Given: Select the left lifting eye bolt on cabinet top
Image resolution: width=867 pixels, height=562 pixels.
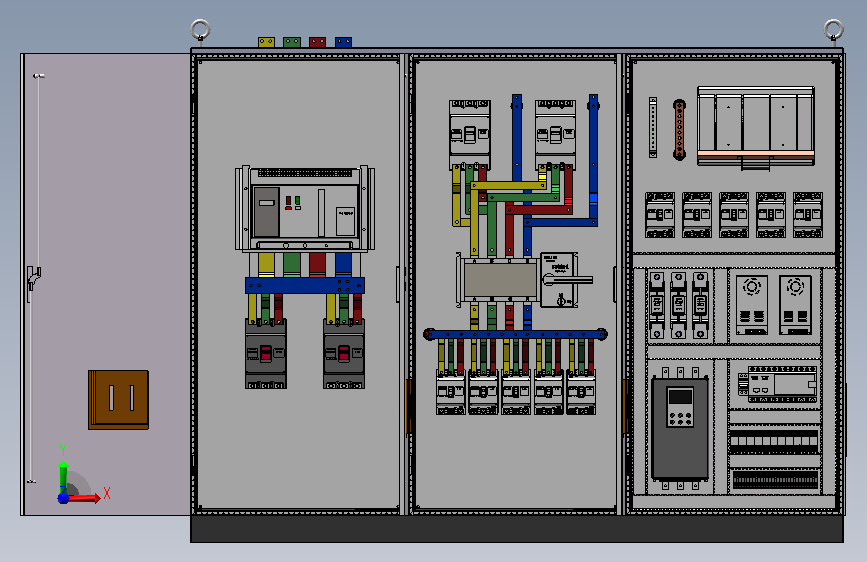Looking at the screenshot, I should coord(200,30).
